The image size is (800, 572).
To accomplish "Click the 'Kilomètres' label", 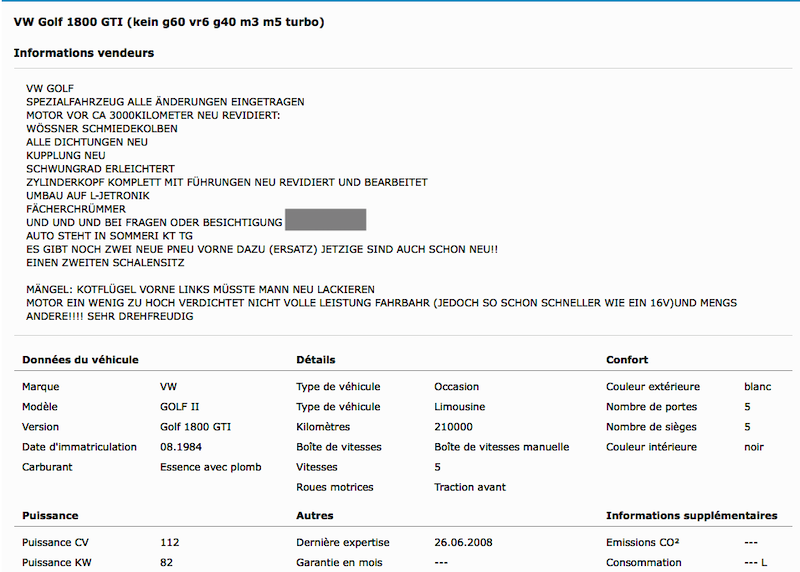I will [323, 427].
